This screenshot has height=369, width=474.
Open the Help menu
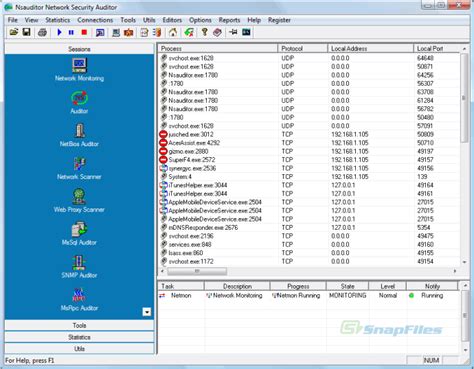click(x=254, y=20)
